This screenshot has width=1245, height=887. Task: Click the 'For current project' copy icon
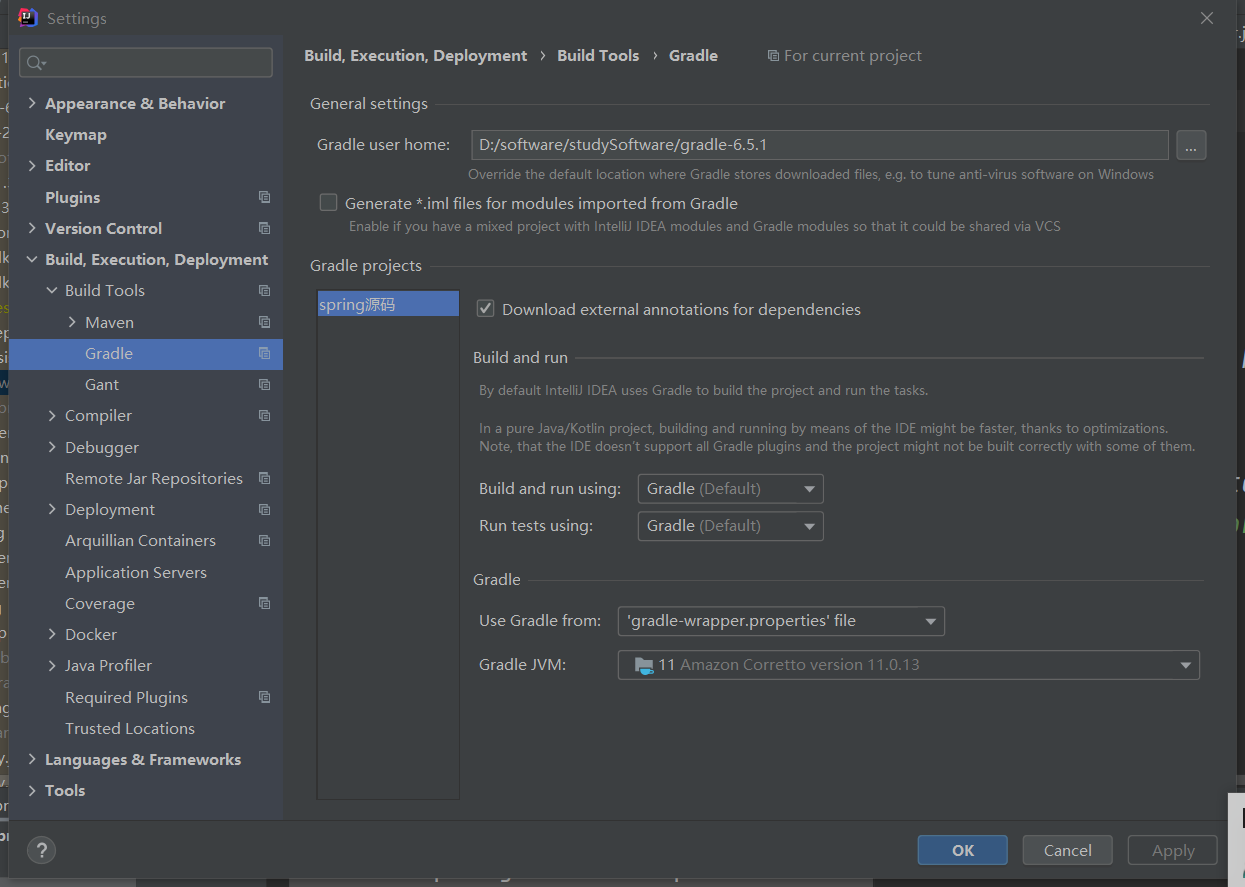[x=773, y=56]
